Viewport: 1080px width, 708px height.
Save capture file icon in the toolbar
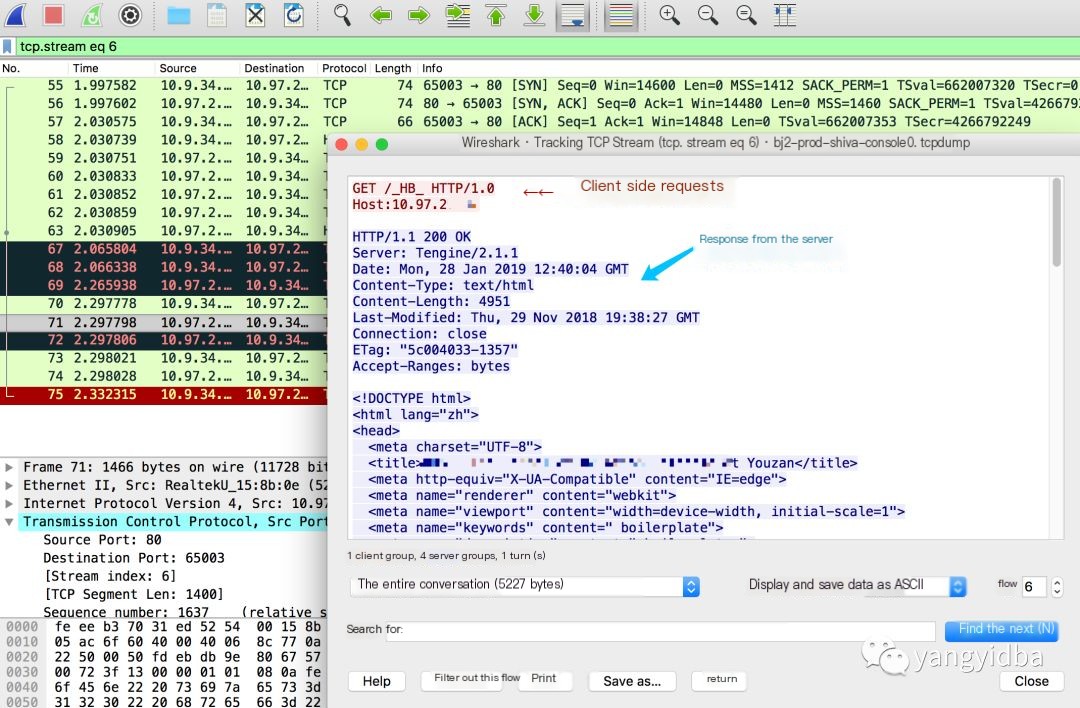tap(217, 14)
